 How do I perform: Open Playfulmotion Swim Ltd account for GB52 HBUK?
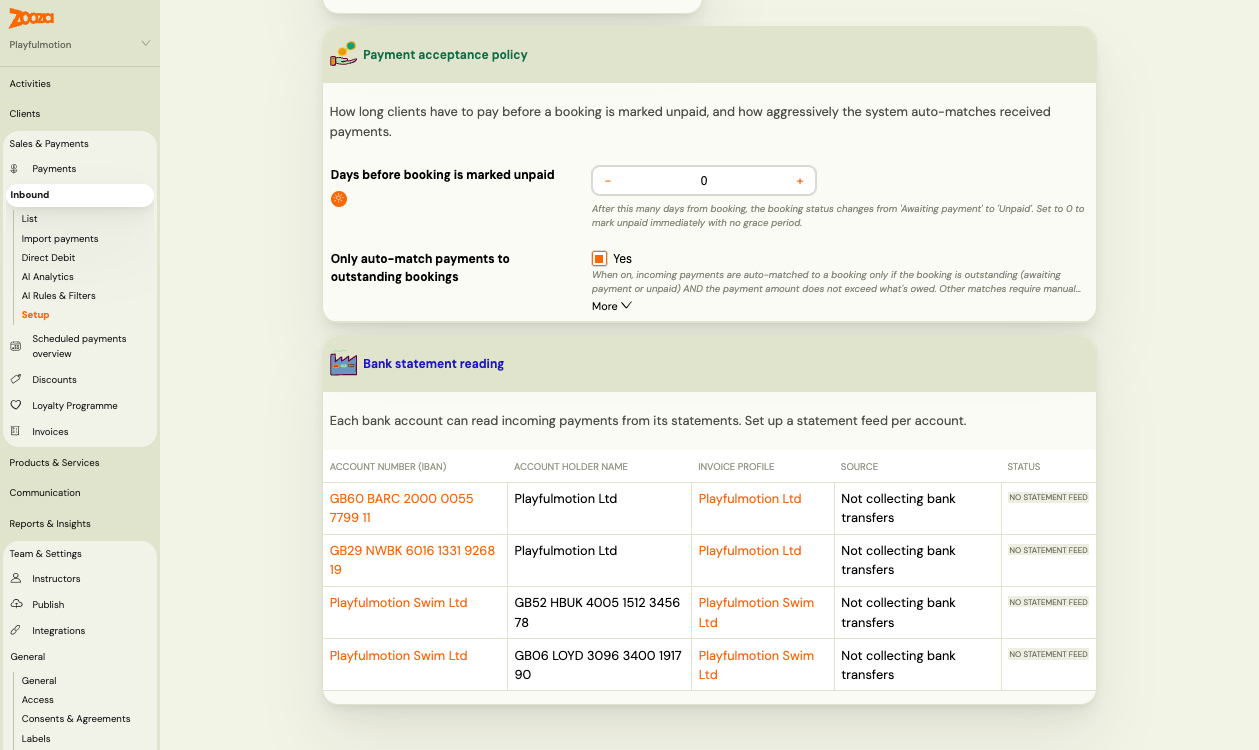click(x=399, y=603)
